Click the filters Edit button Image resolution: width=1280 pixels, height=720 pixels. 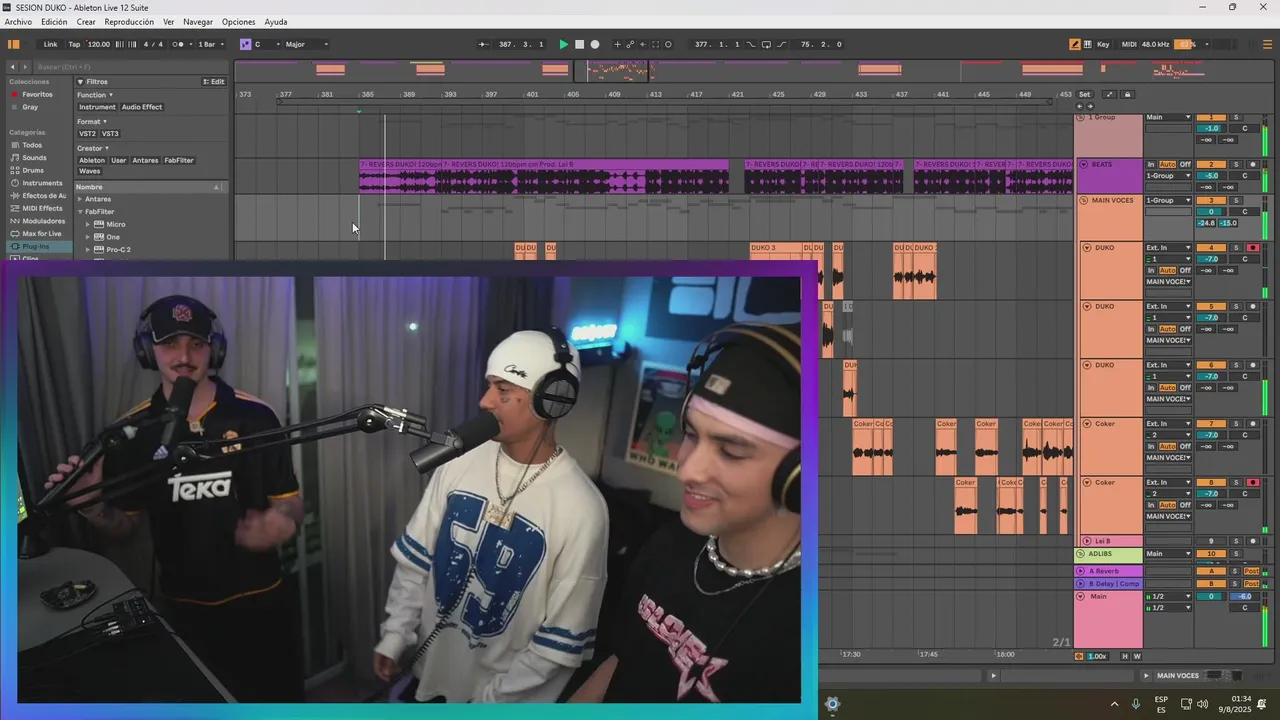[214, 82]
